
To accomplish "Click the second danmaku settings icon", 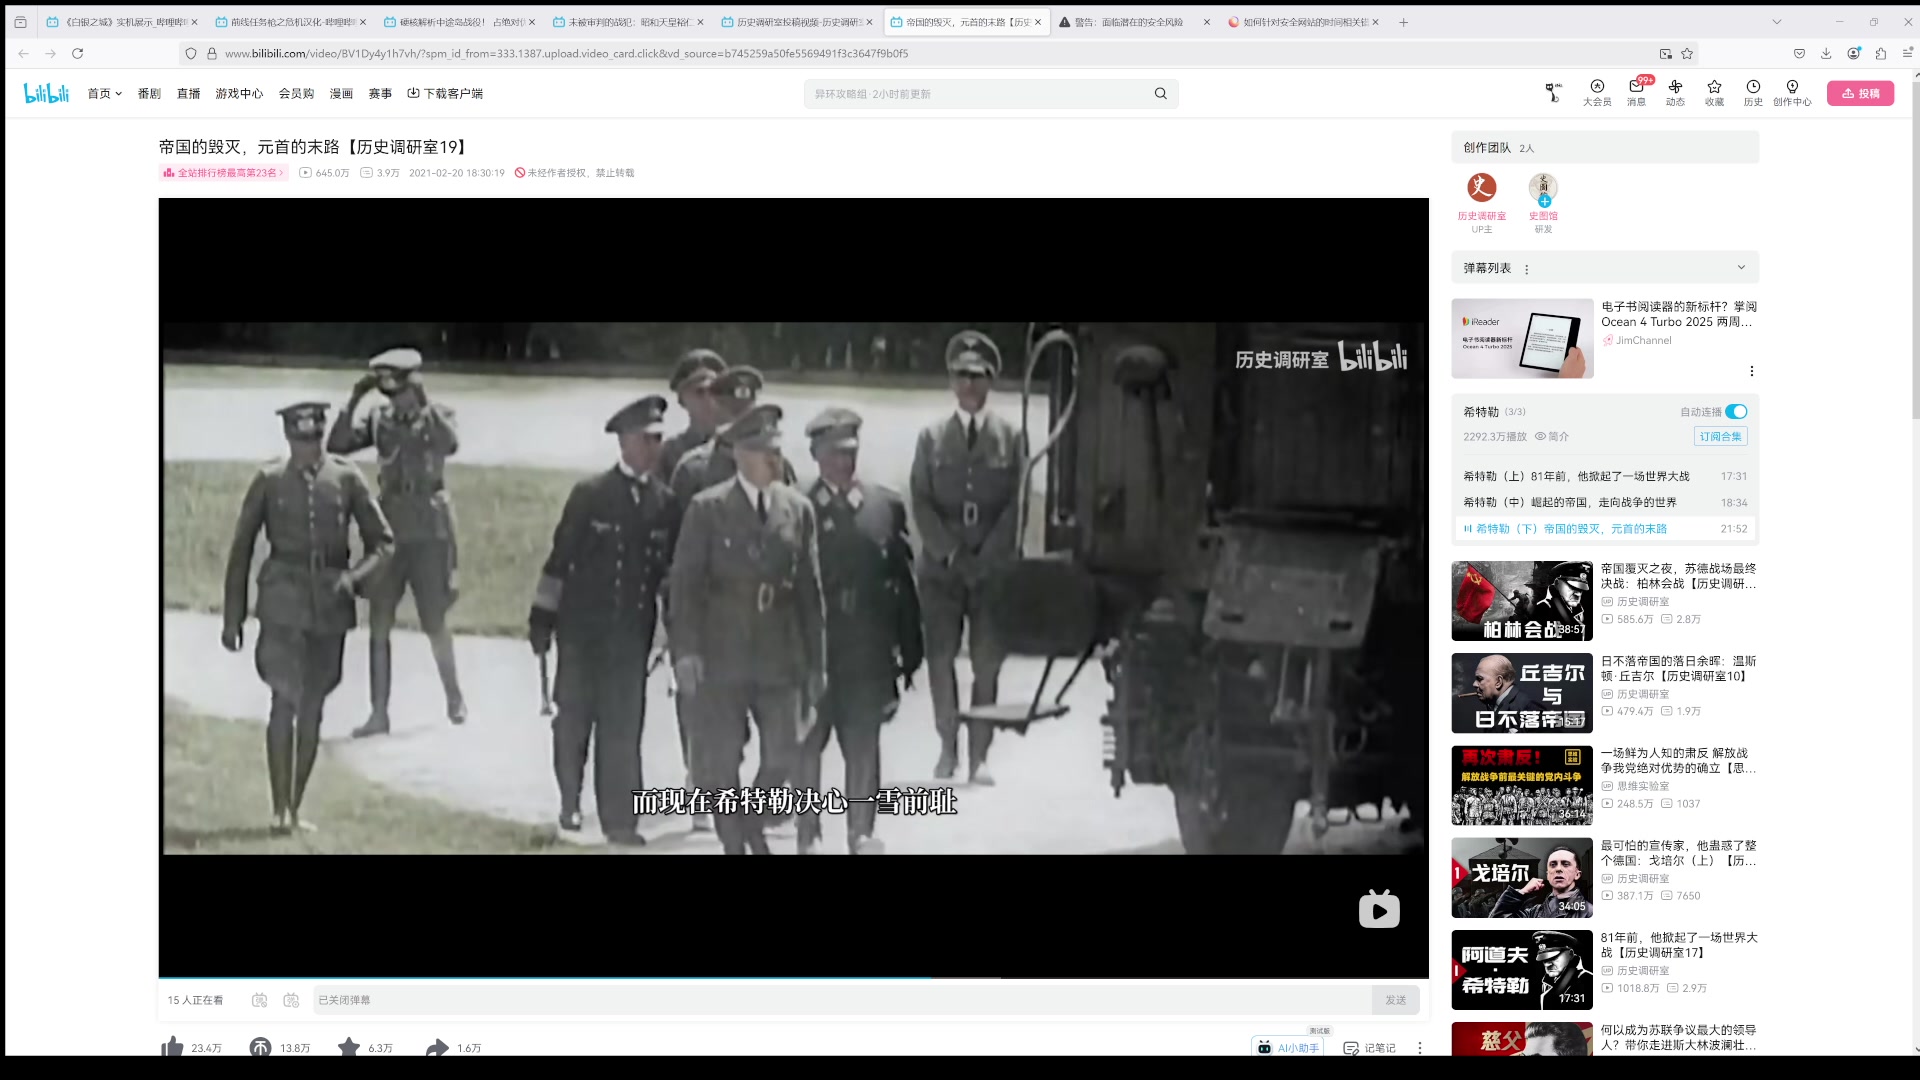I will (x=291, y=1000).
